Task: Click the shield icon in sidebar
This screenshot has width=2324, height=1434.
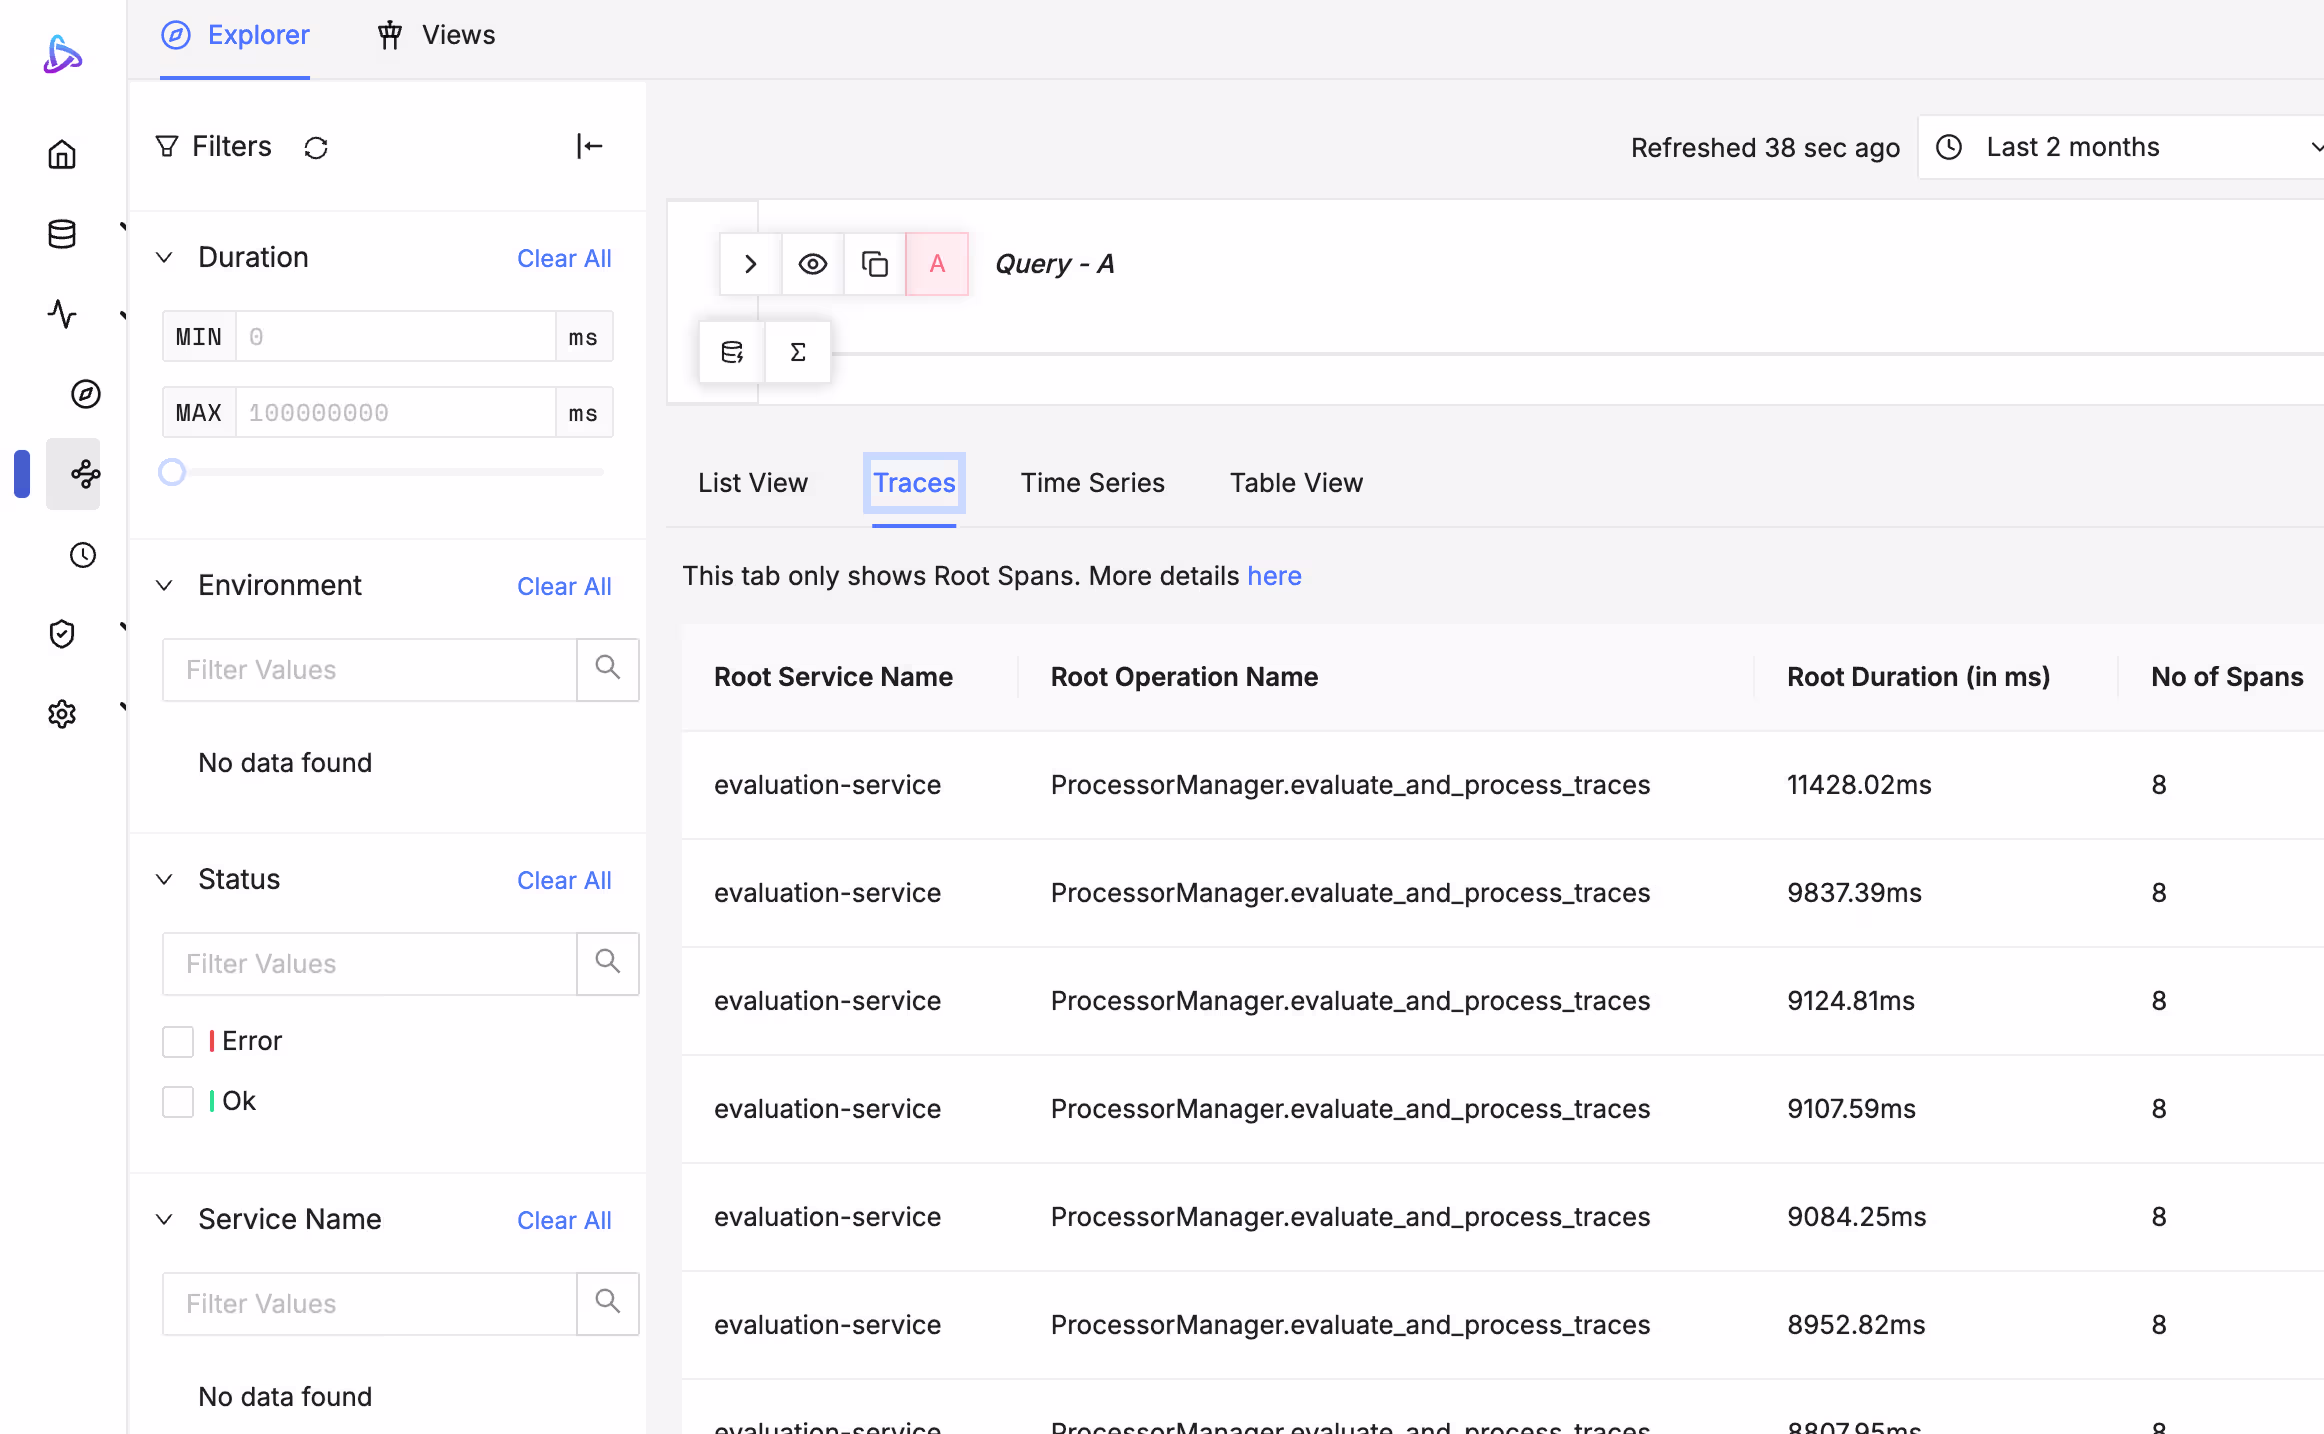Action: coord(62,634)
